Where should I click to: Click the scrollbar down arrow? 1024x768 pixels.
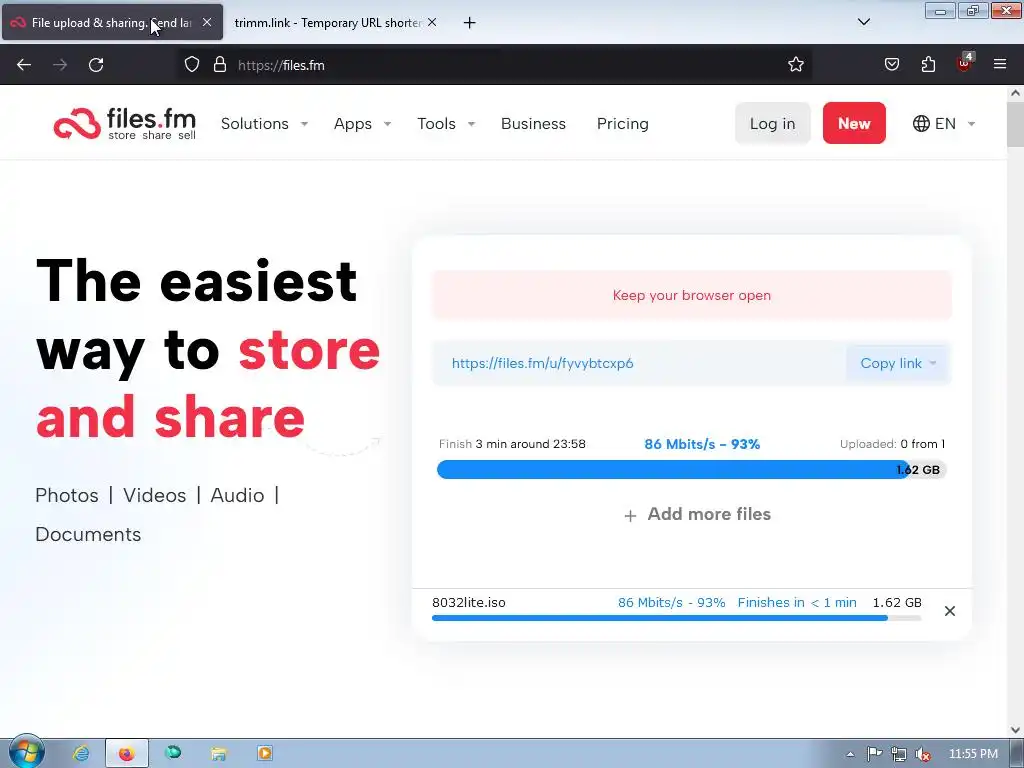(x=1015, y=729)
